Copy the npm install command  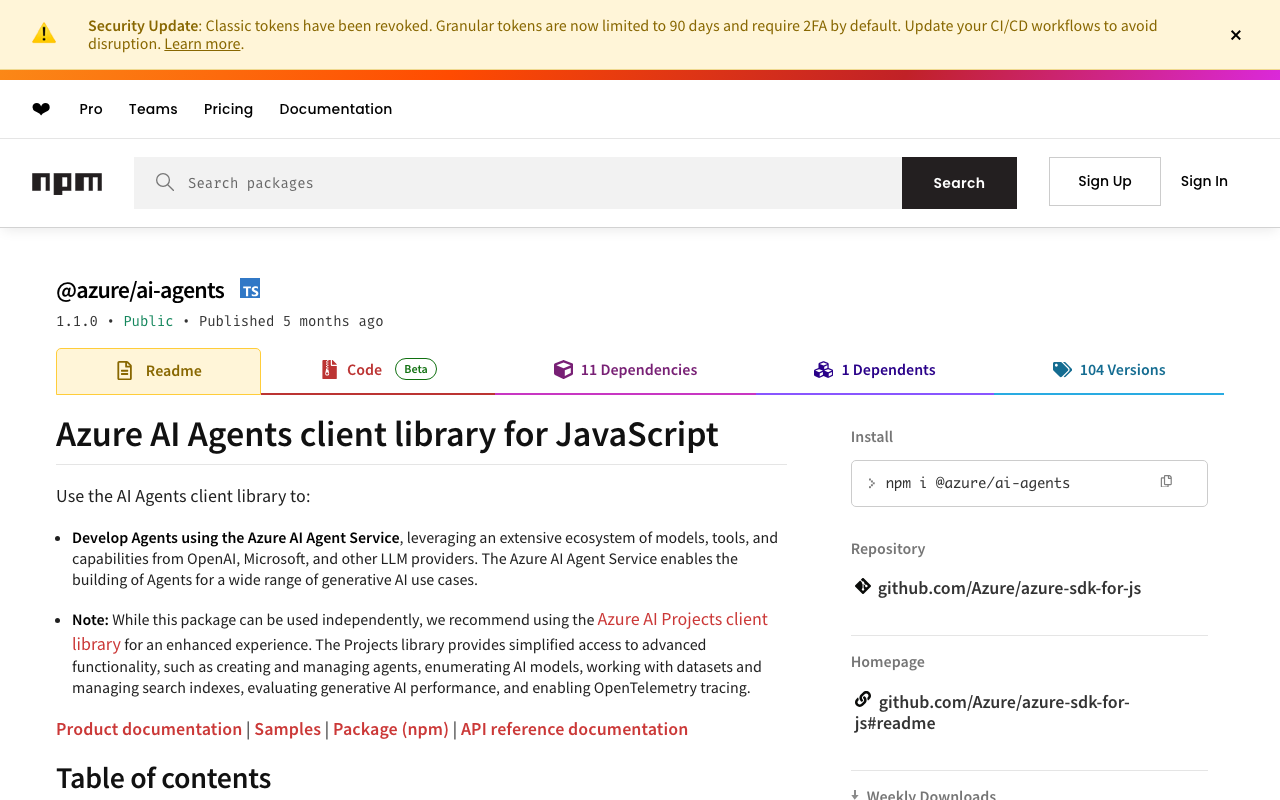point(1166,482)
